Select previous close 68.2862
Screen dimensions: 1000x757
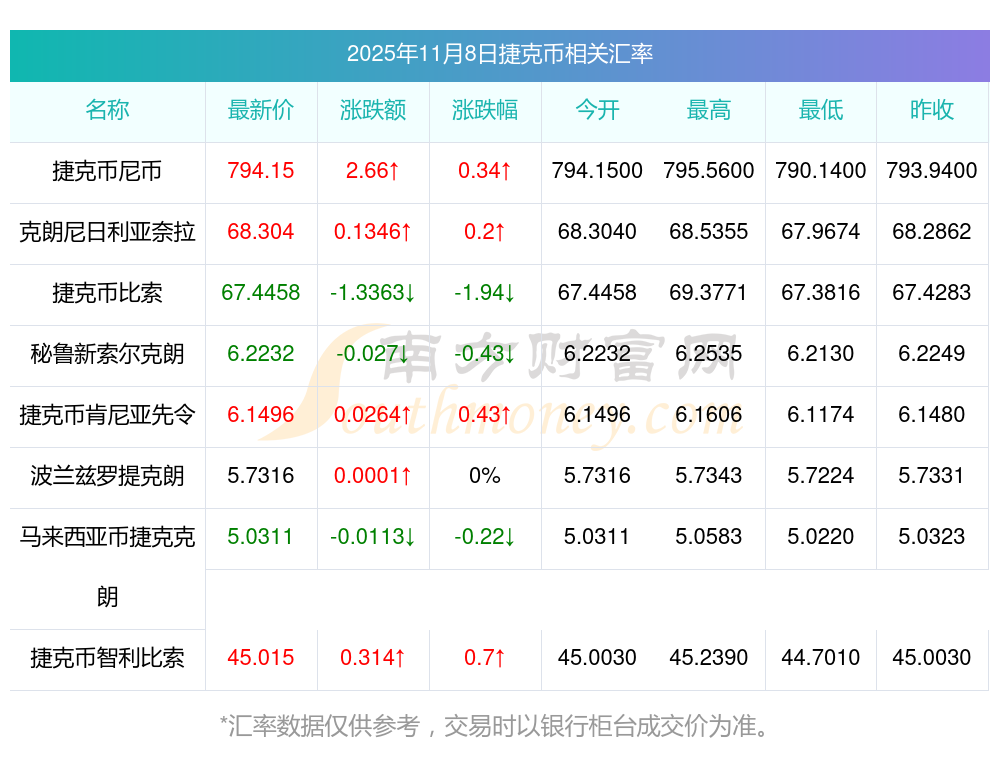point(932,232)
